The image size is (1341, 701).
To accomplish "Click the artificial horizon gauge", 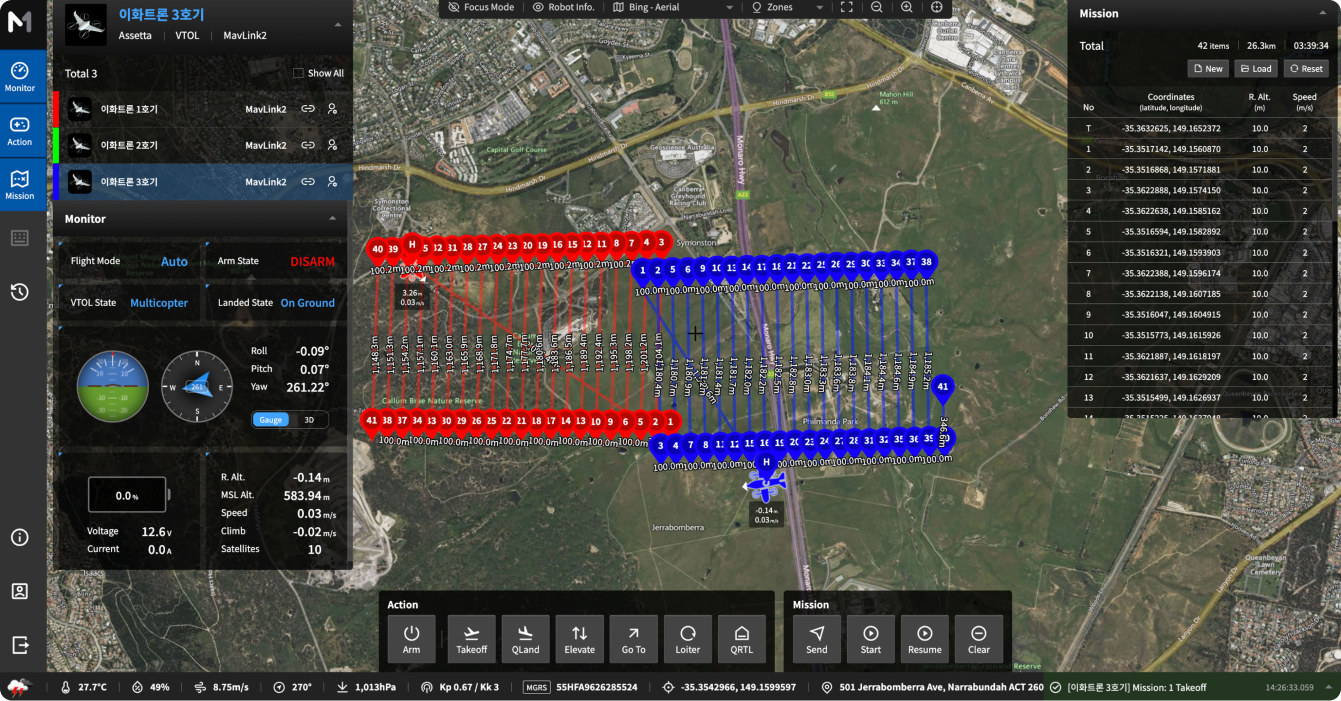I will point(113,386).
